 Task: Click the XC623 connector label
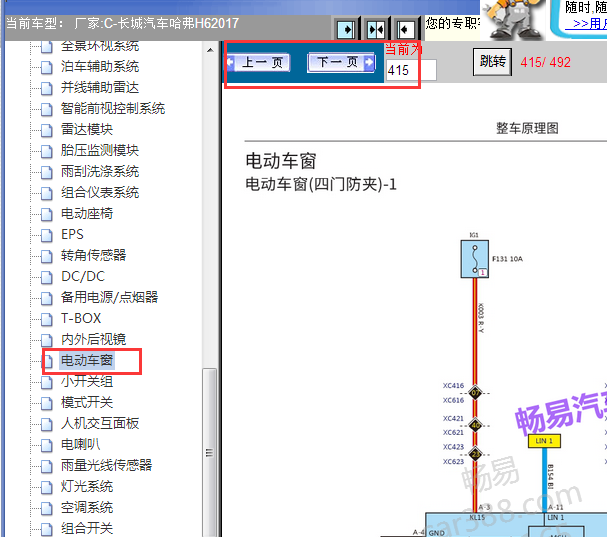click(453, 462)
